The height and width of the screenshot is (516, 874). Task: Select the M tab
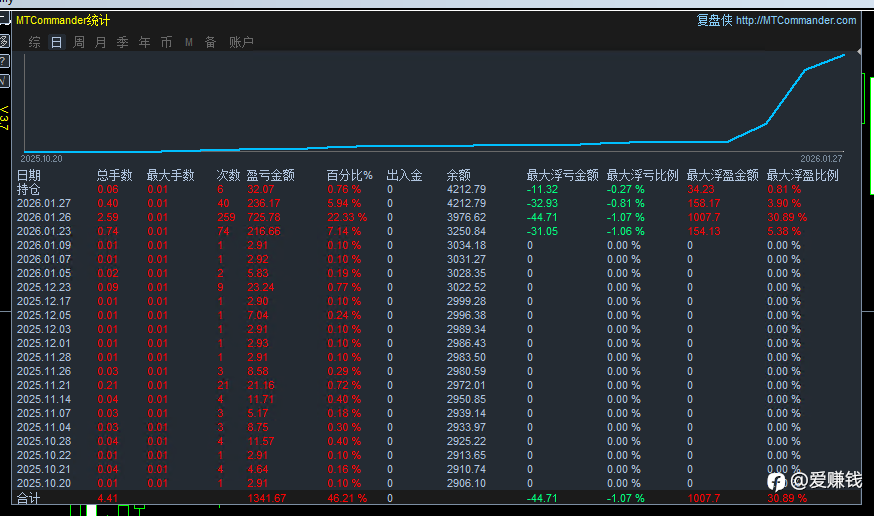click(x=188, y=42)
